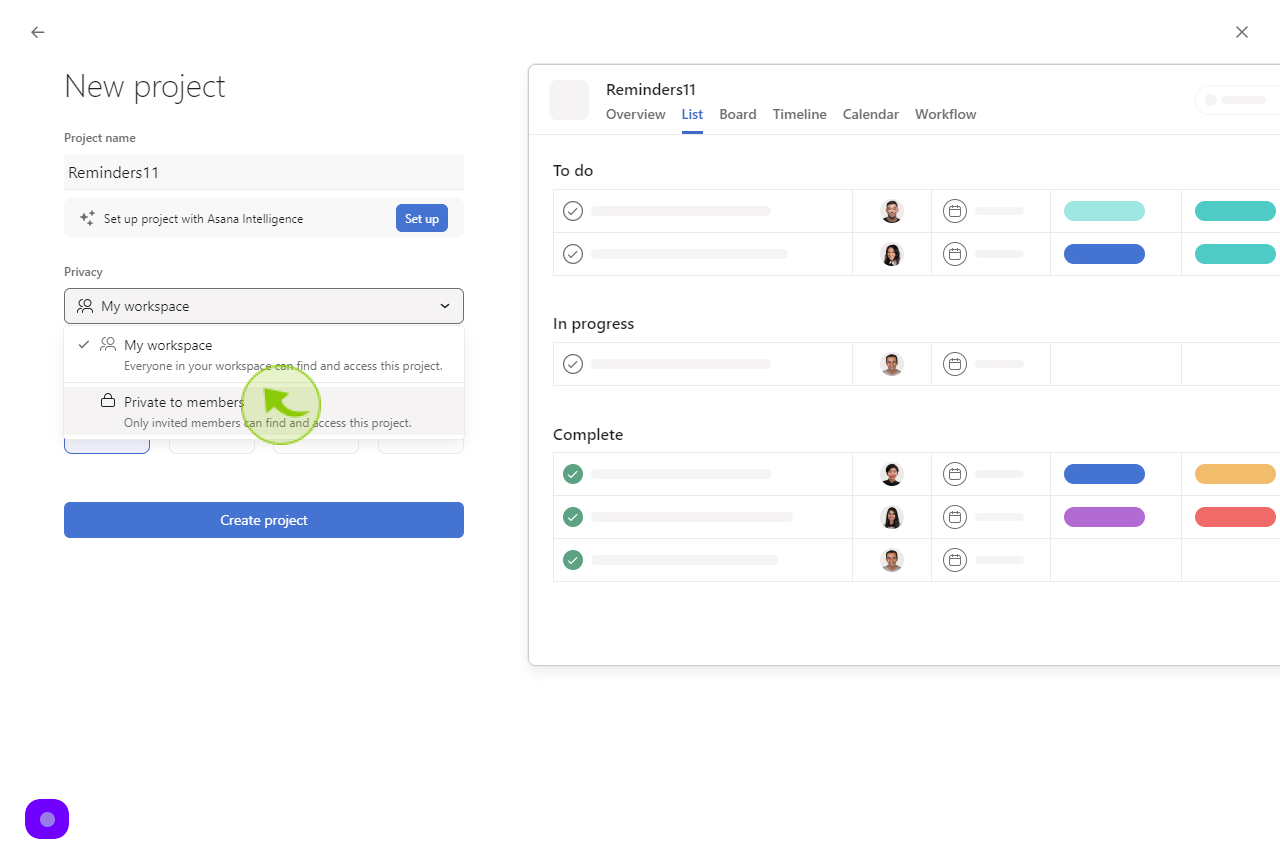Select the List tab
Viewport: 1280px width, 863px height.
pyautogui.click(x=692, y=114)
